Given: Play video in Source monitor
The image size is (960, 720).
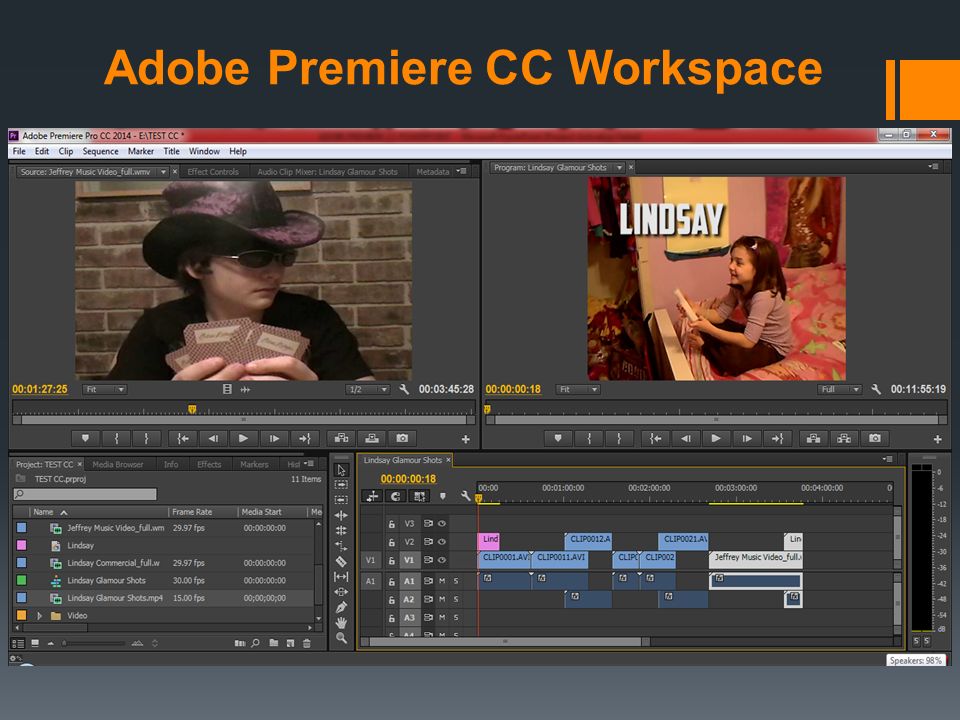Looking at the screenshot, I should point(243,438).
